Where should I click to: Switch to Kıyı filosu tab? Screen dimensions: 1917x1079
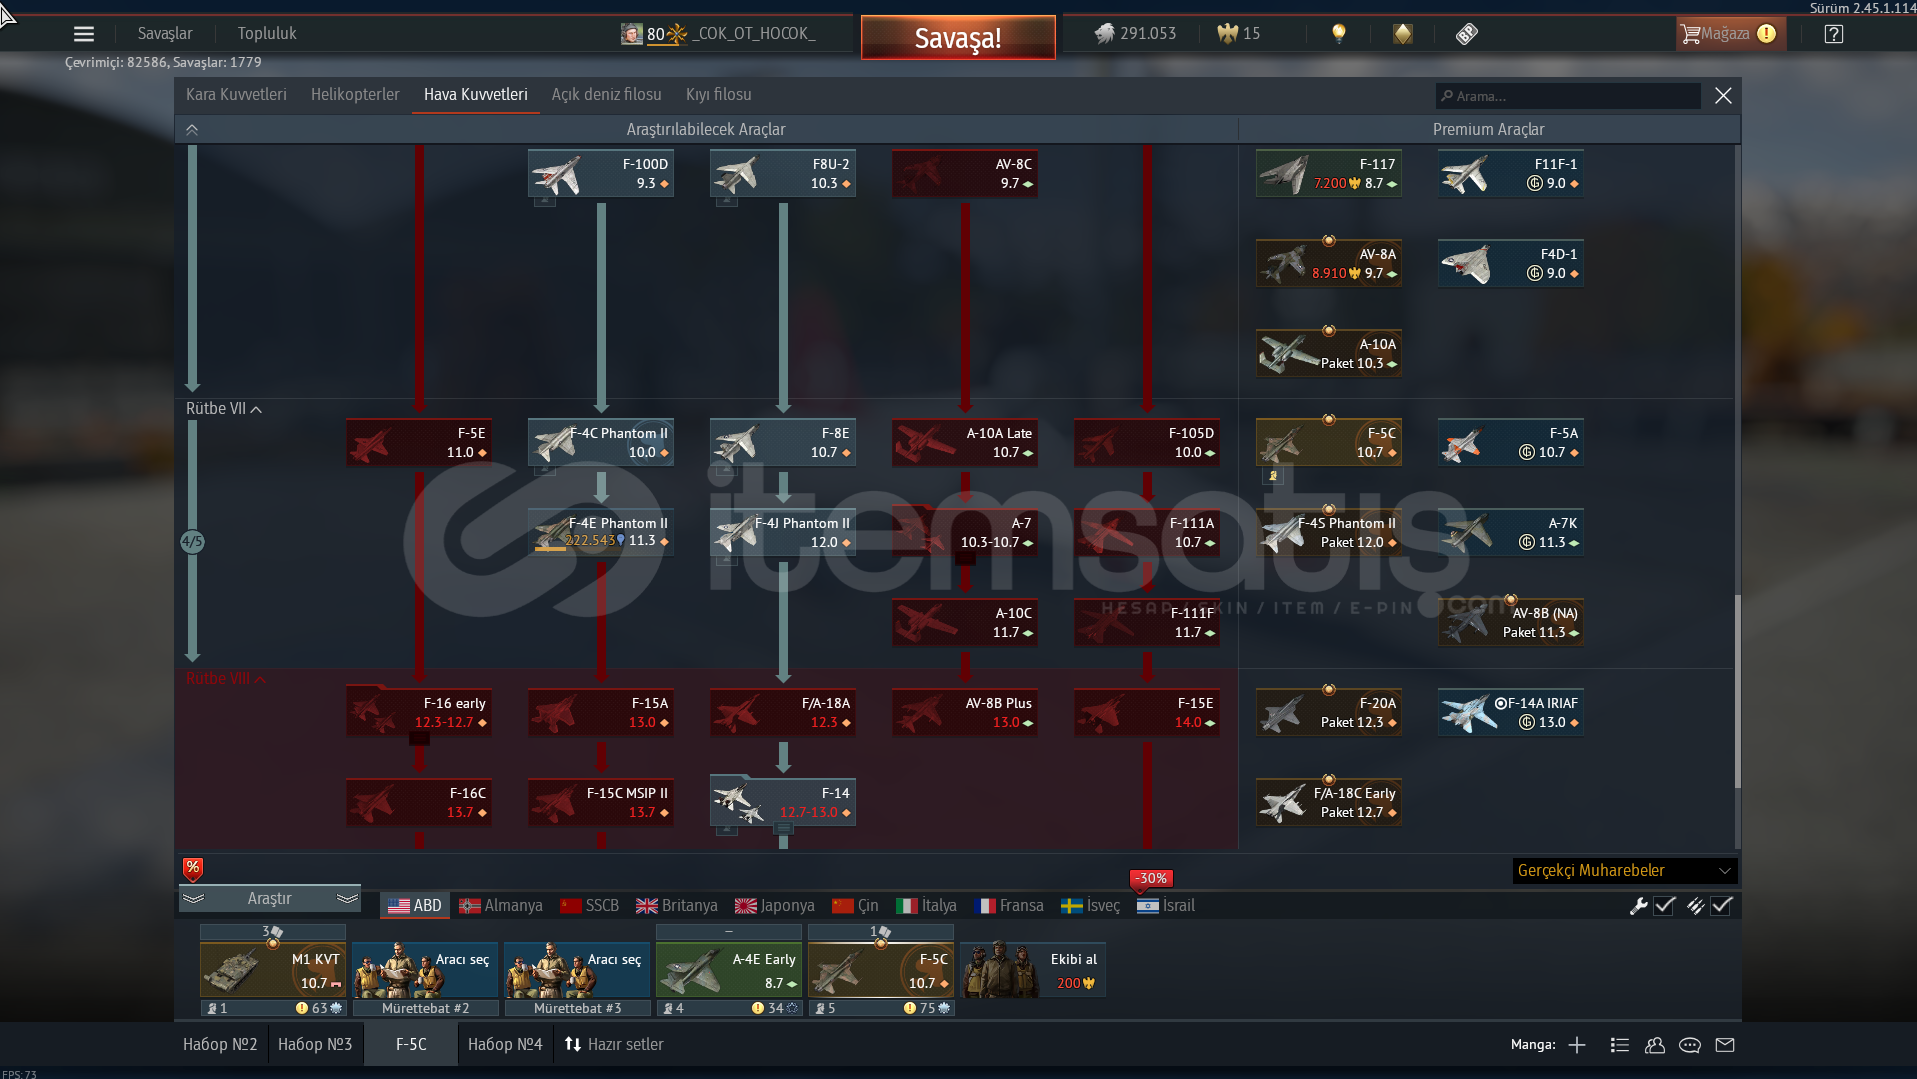point(719,95)
